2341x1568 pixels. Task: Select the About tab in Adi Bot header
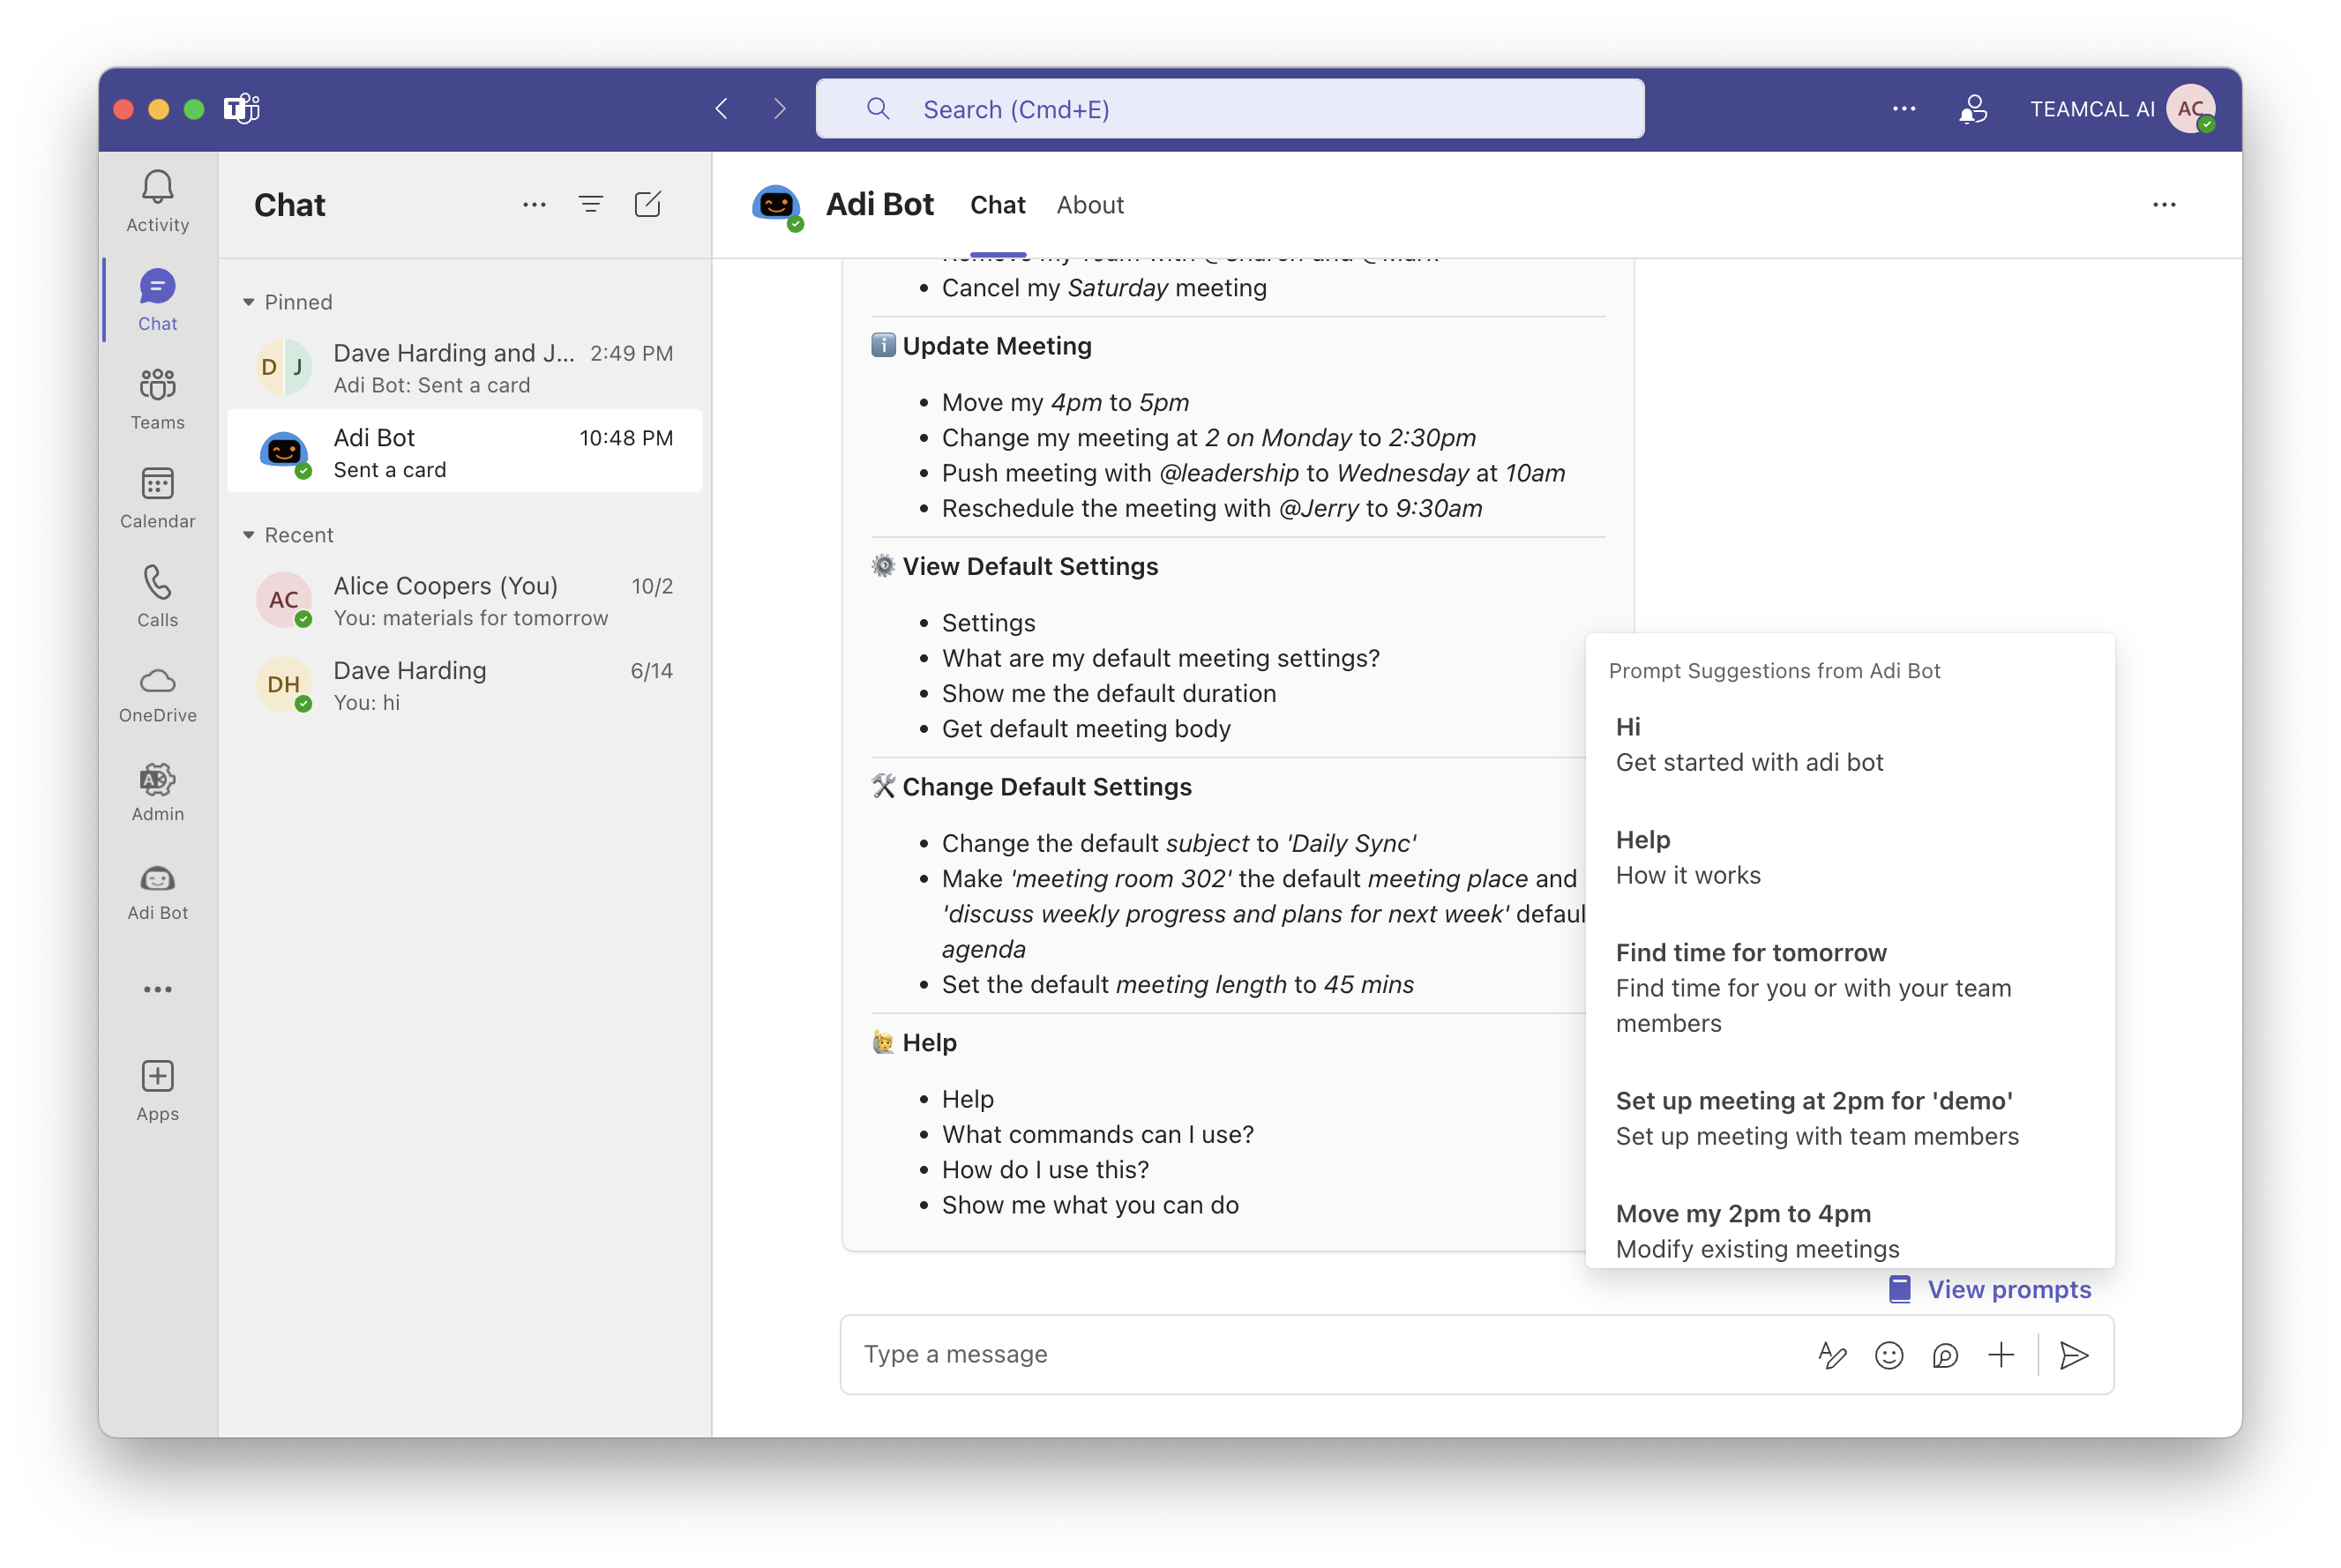click(x=1088, y=205)
